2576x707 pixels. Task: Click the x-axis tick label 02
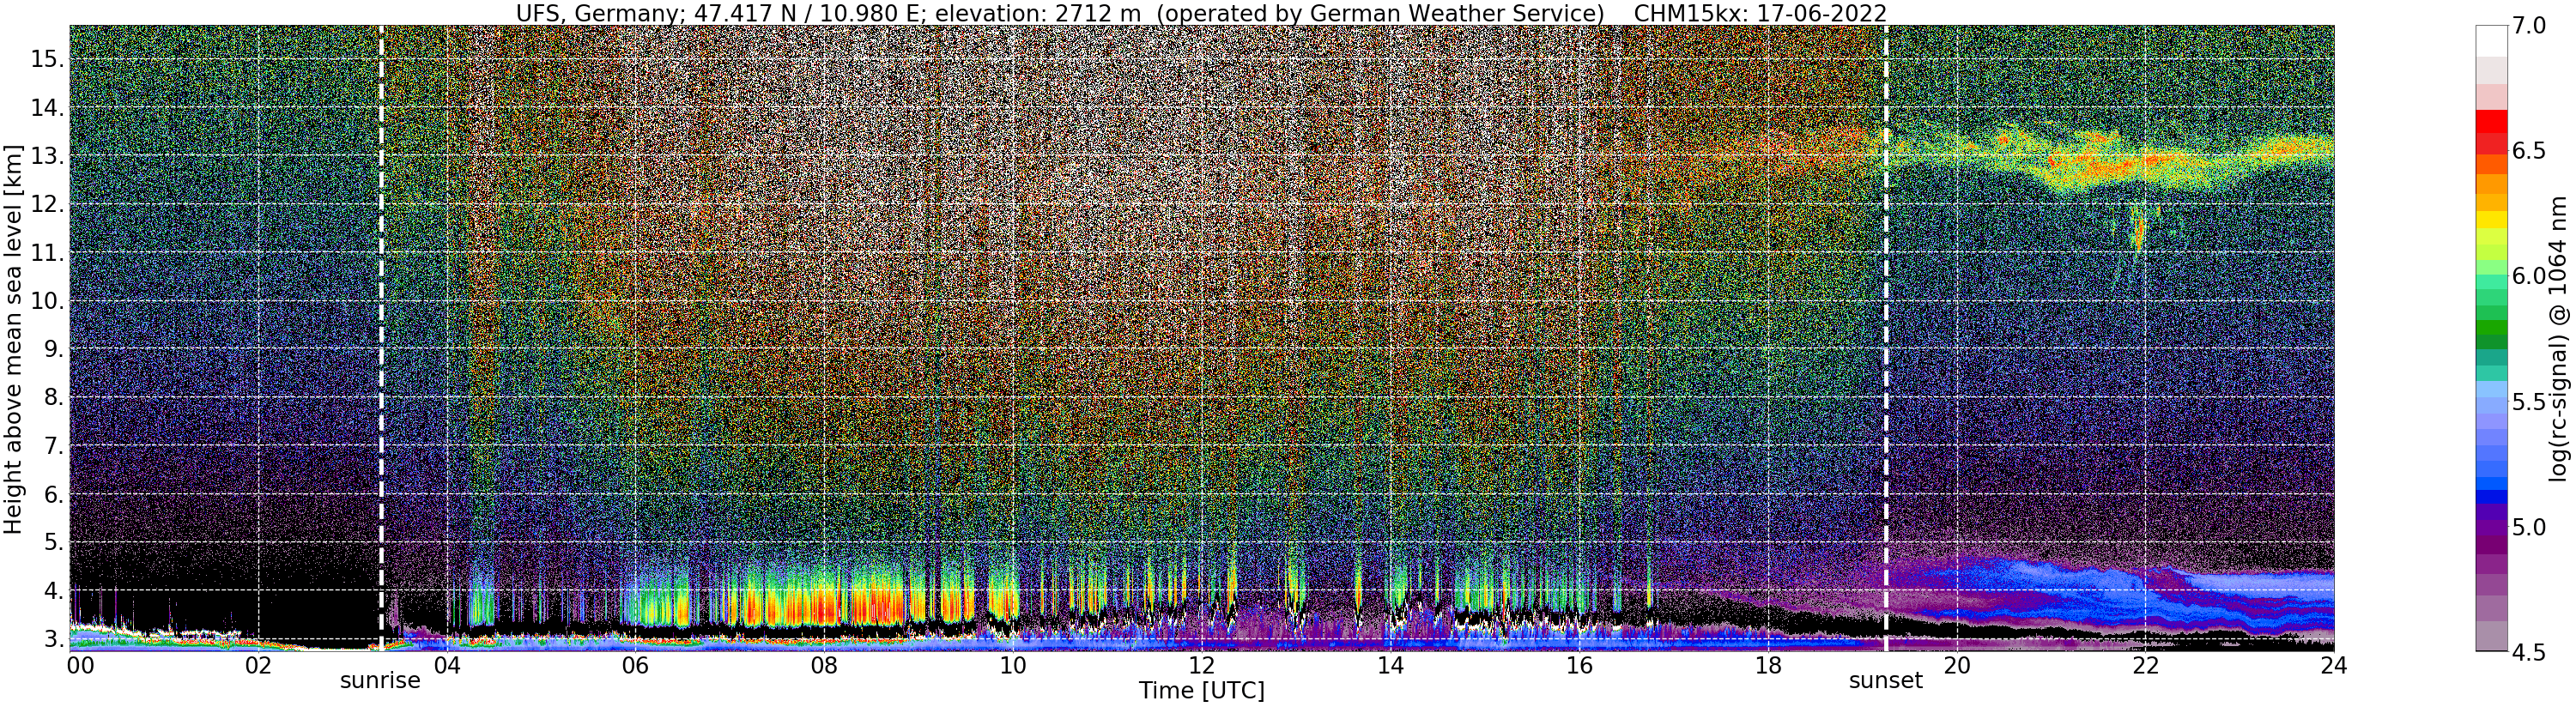pos(258,667)
